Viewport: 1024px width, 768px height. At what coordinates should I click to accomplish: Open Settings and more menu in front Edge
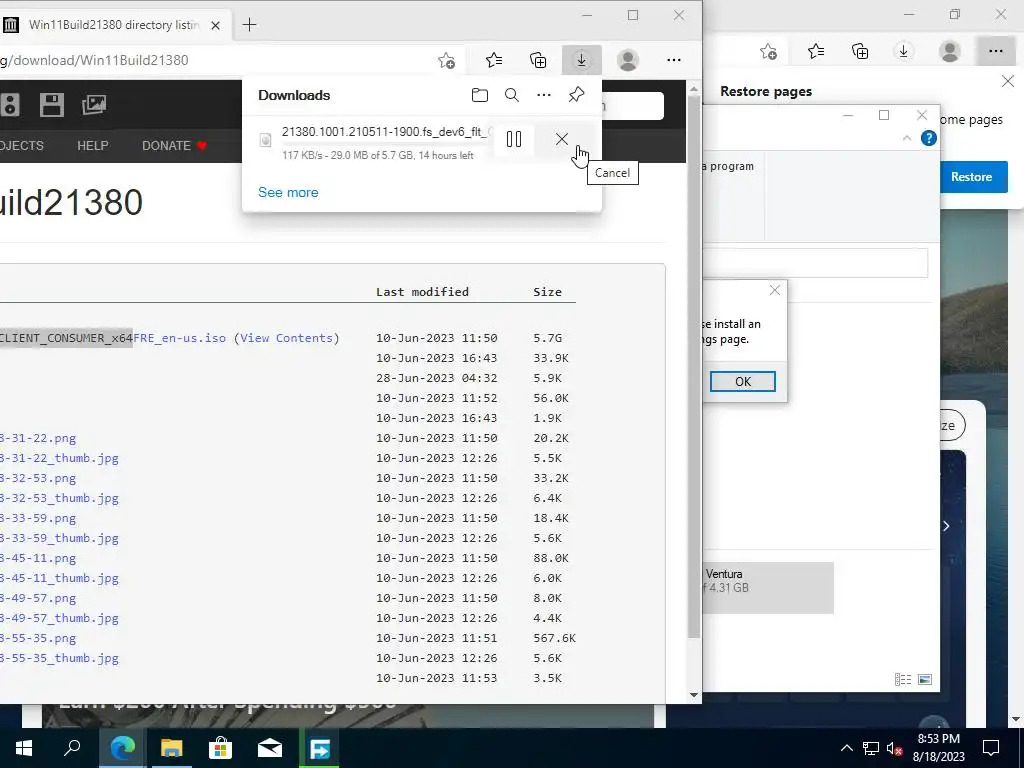pos(674,60)
